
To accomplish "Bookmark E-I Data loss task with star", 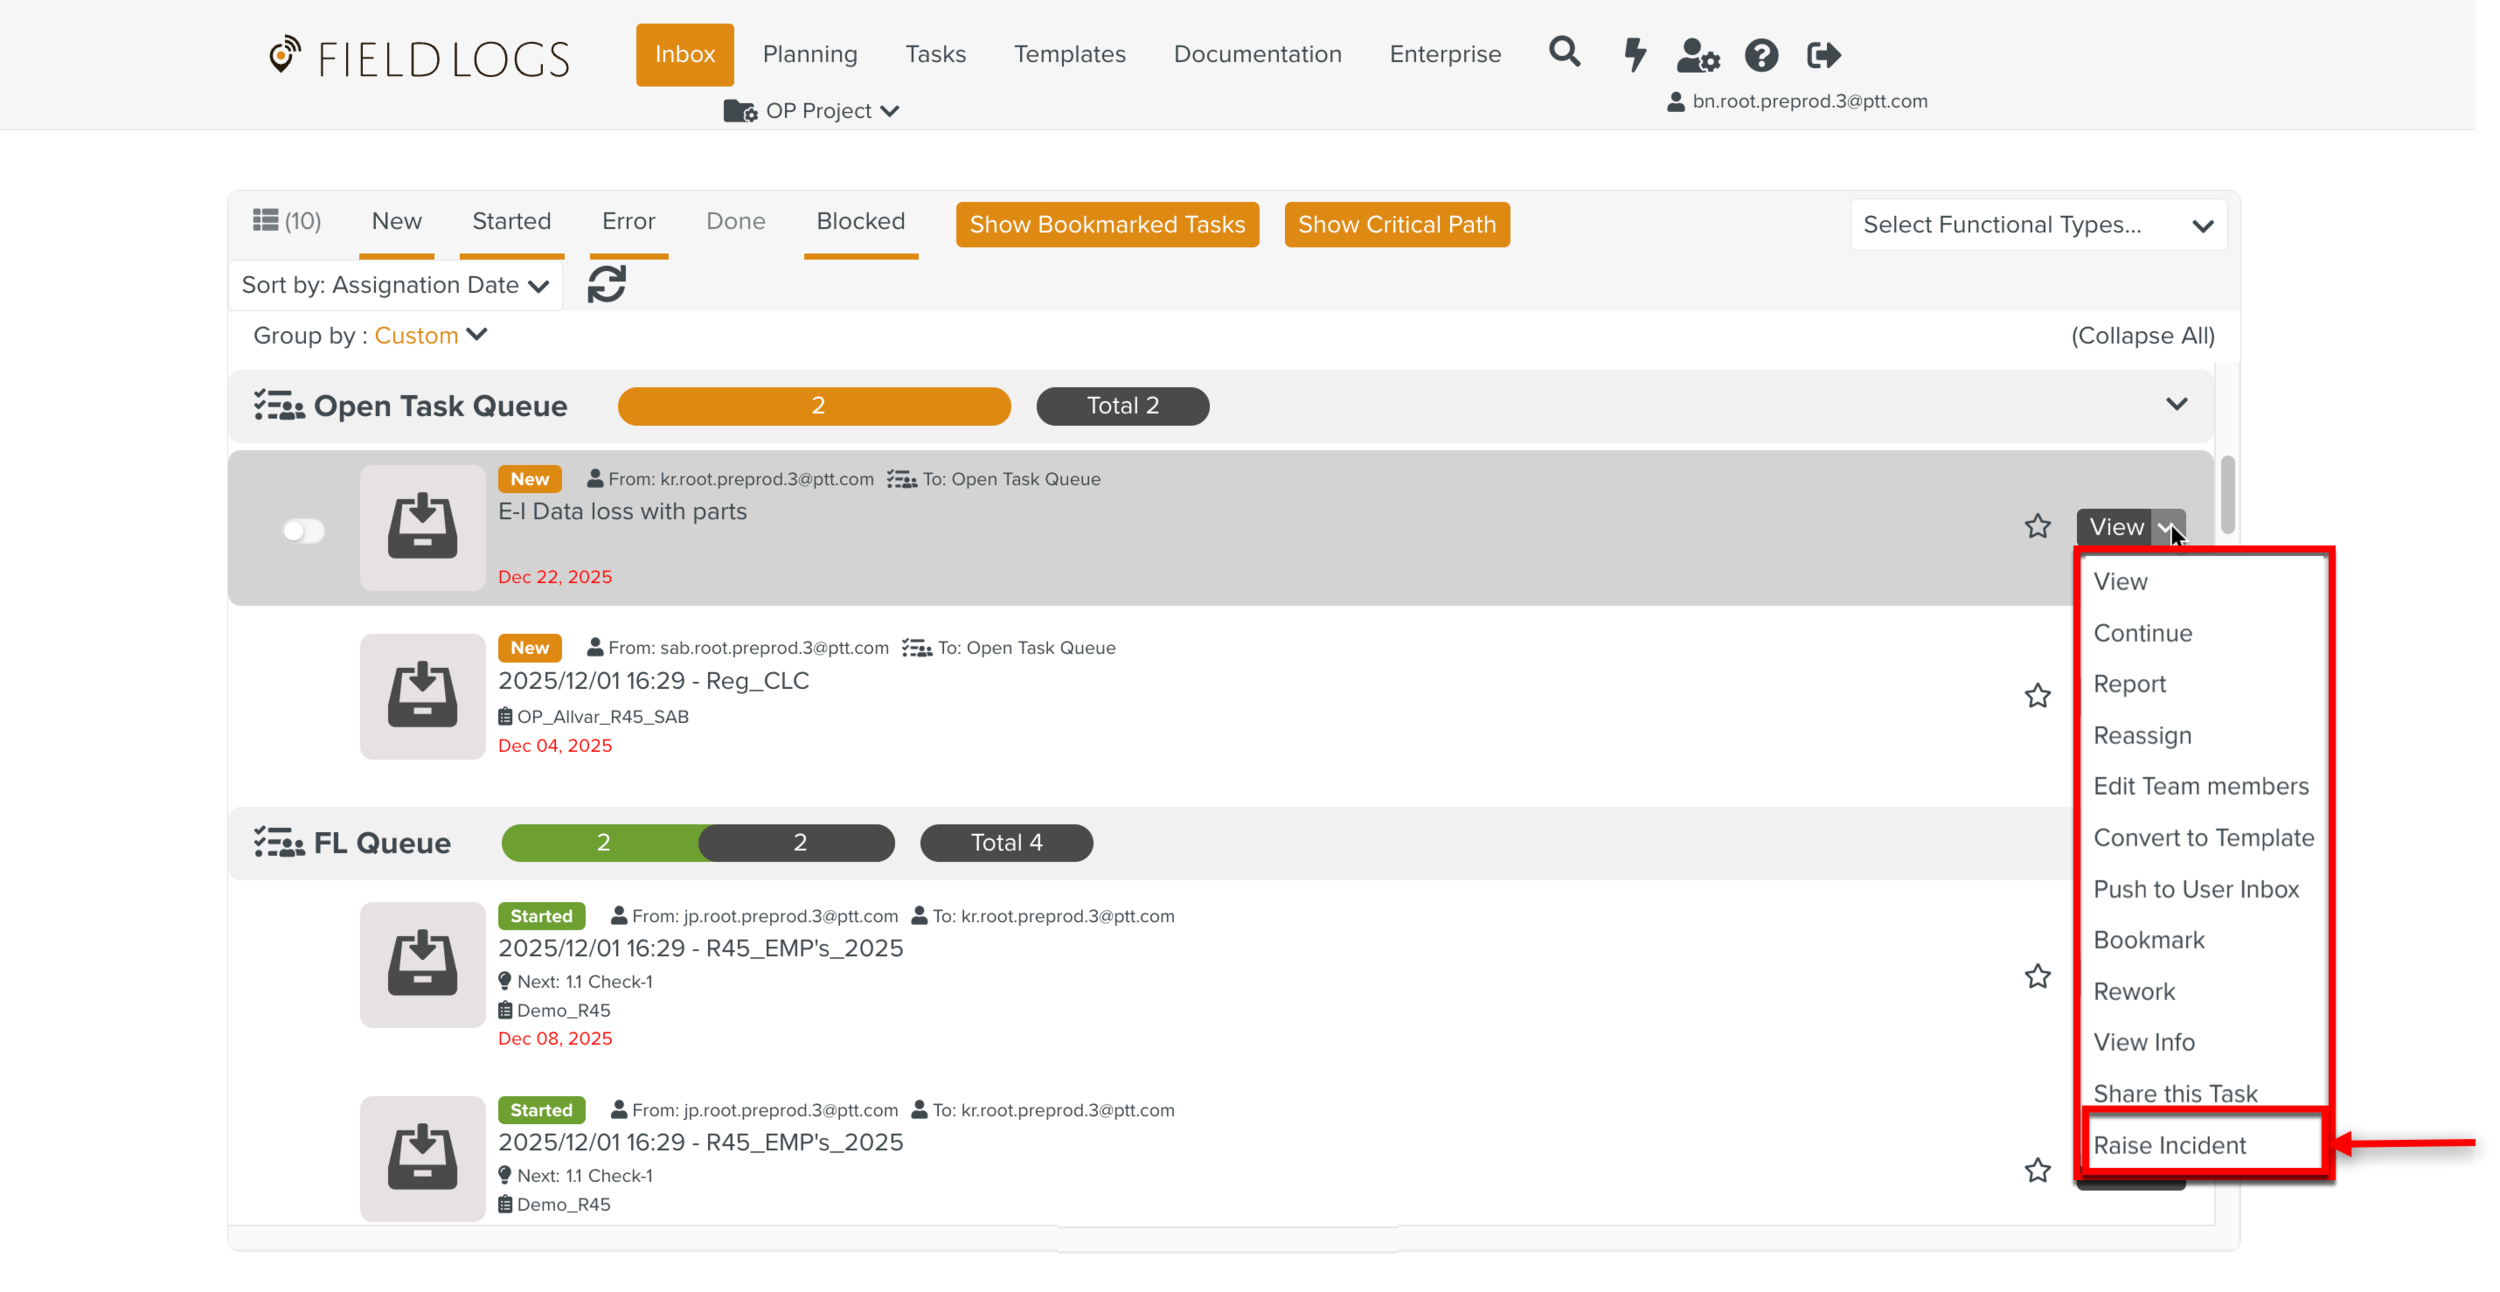I will (2037, 526).
